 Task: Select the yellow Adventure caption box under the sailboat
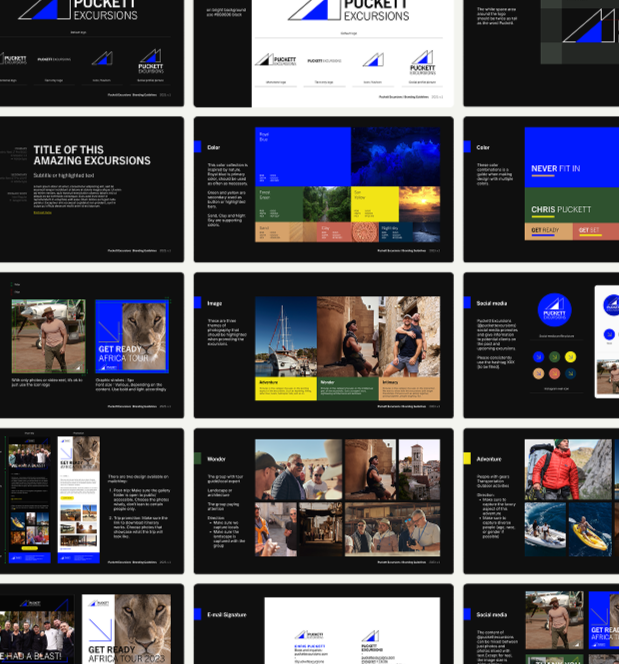coord(286,389)
